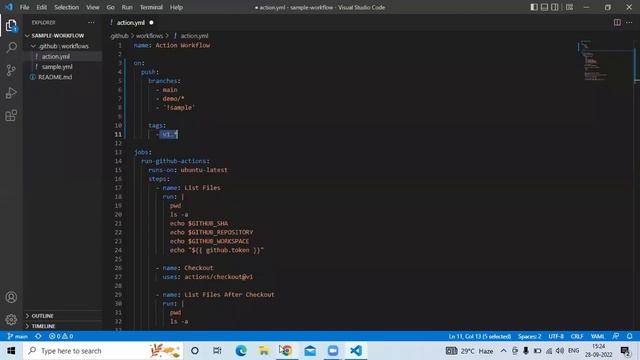640x360 pixels.
Task: Click the minimap code overview
Action: 605,61
